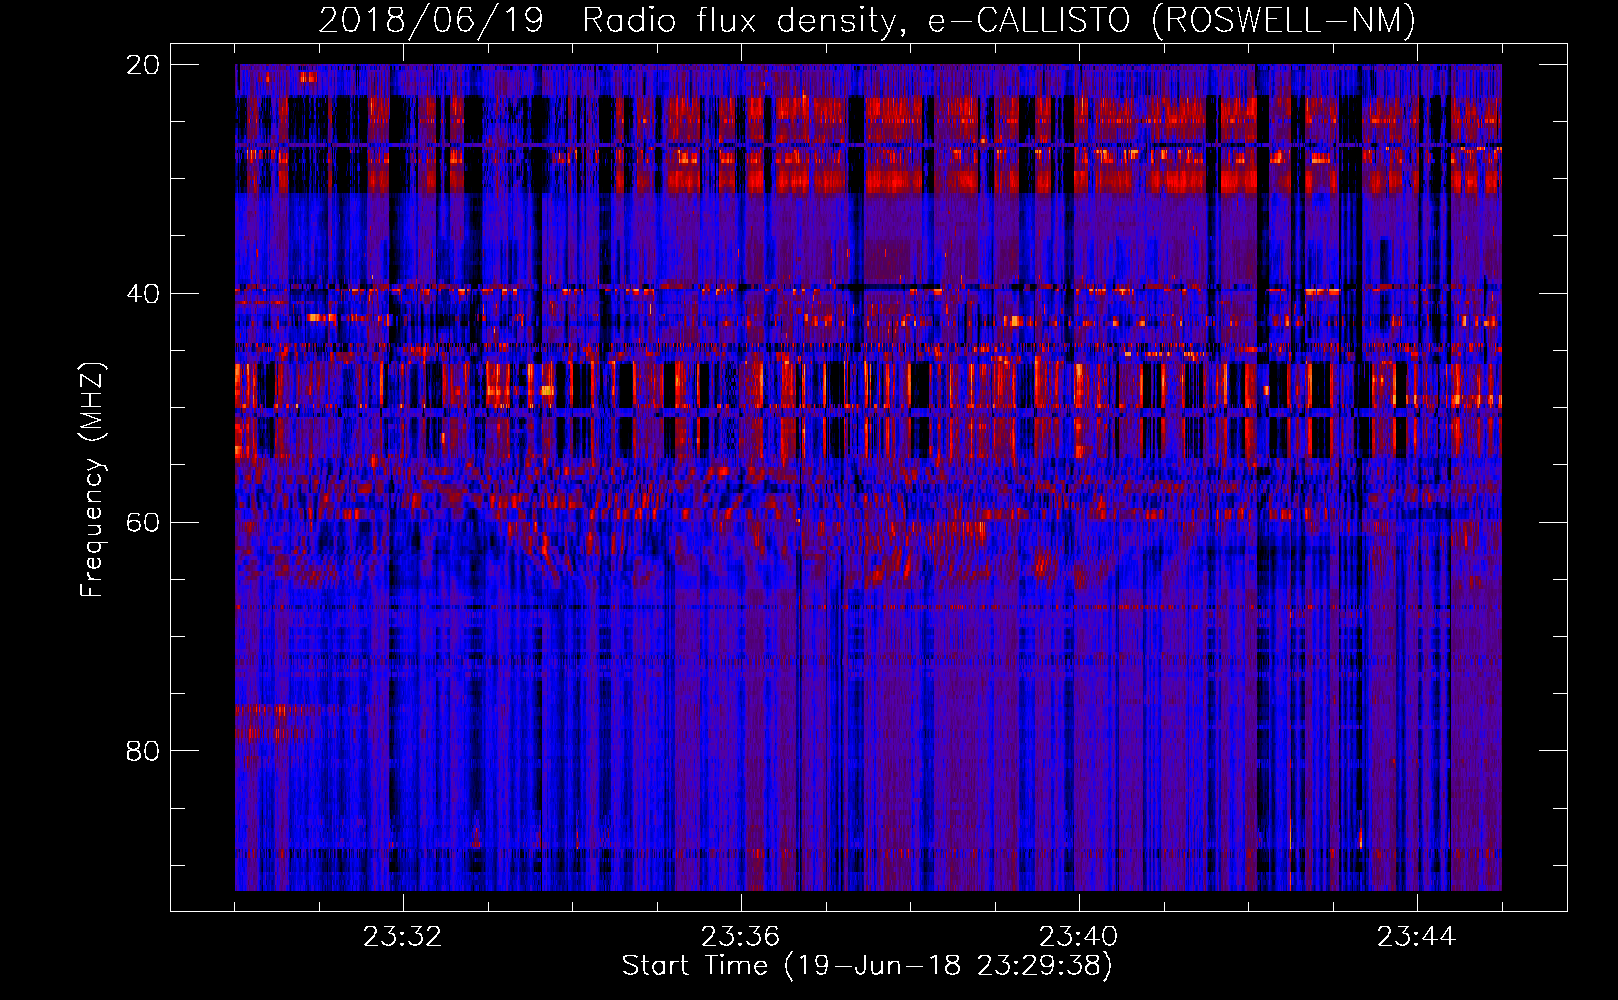Click the '23:32' time tick label

pyautogui.click(x=402, y=937)
